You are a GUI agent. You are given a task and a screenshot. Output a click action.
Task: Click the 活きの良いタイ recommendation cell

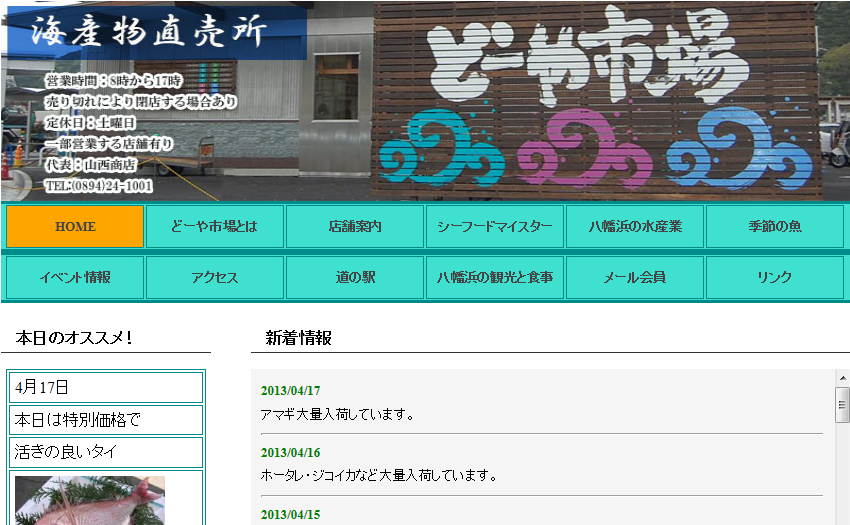tap(105, 452)
